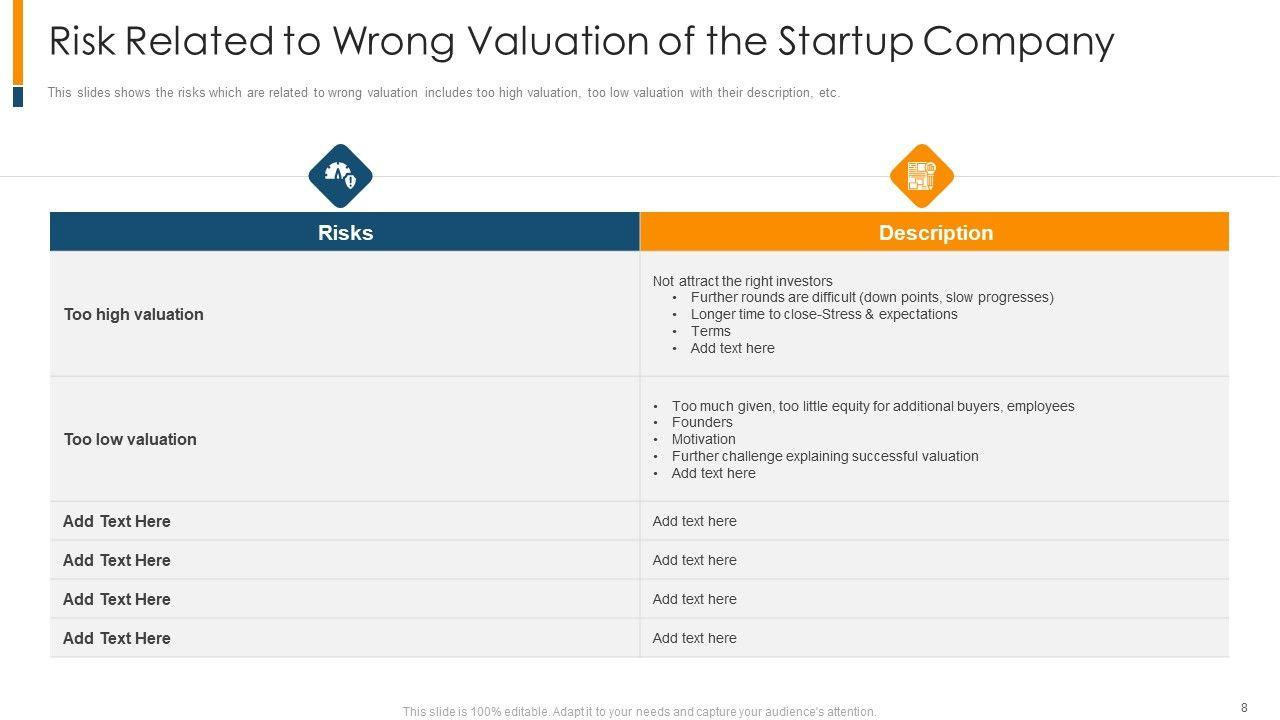1280x720 pixels.
Task: Click the '100% editable' footer note
Action: tap(639, 712)
